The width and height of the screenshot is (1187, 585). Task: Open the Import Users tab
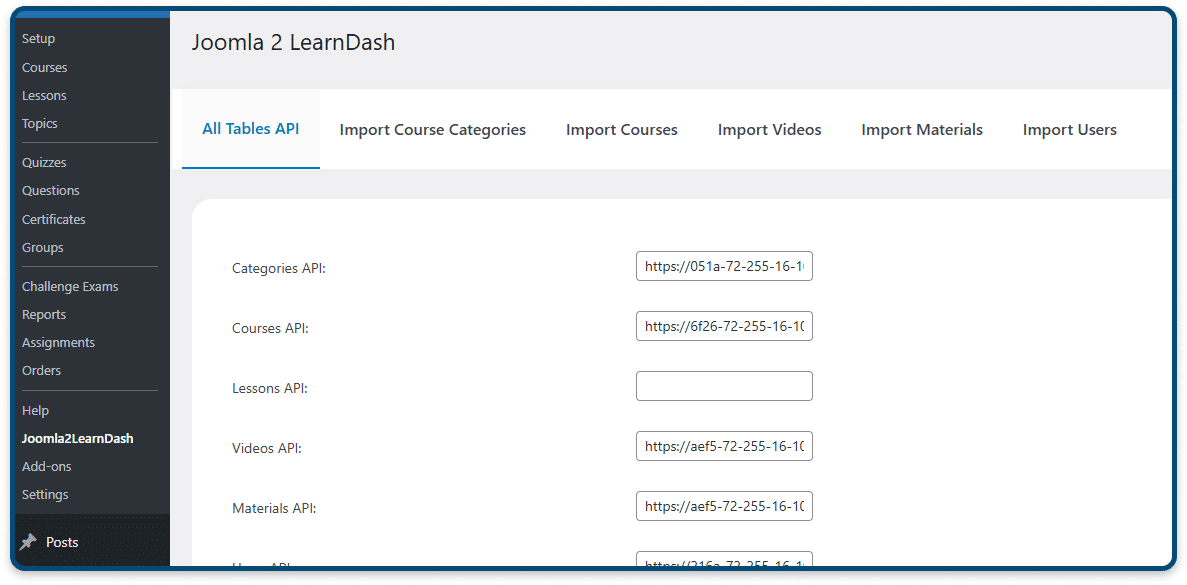coord(1069,129)
